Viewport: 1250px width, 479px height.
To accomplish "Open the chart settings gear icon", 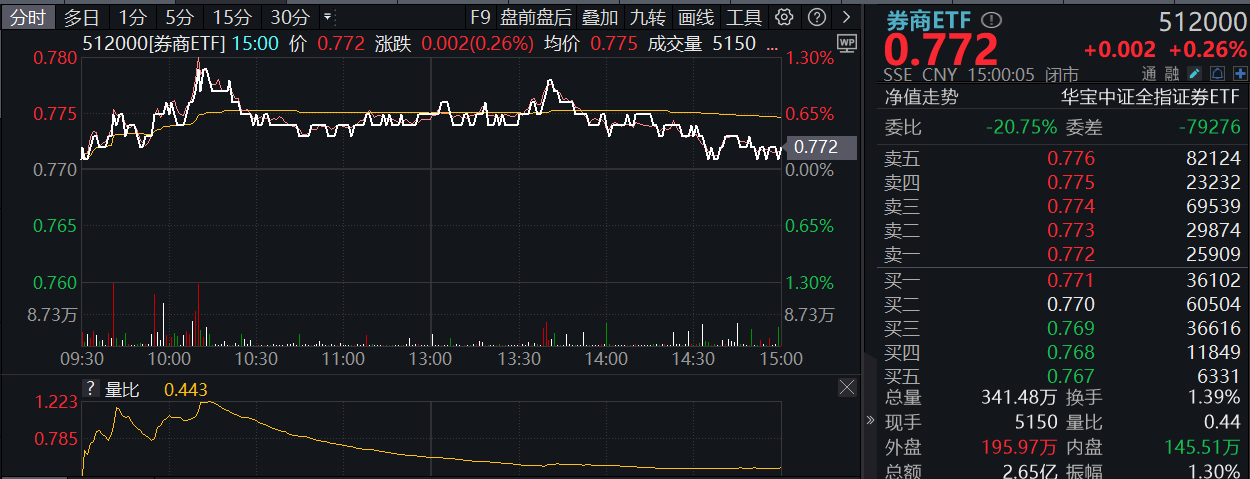I will (785, 18).
